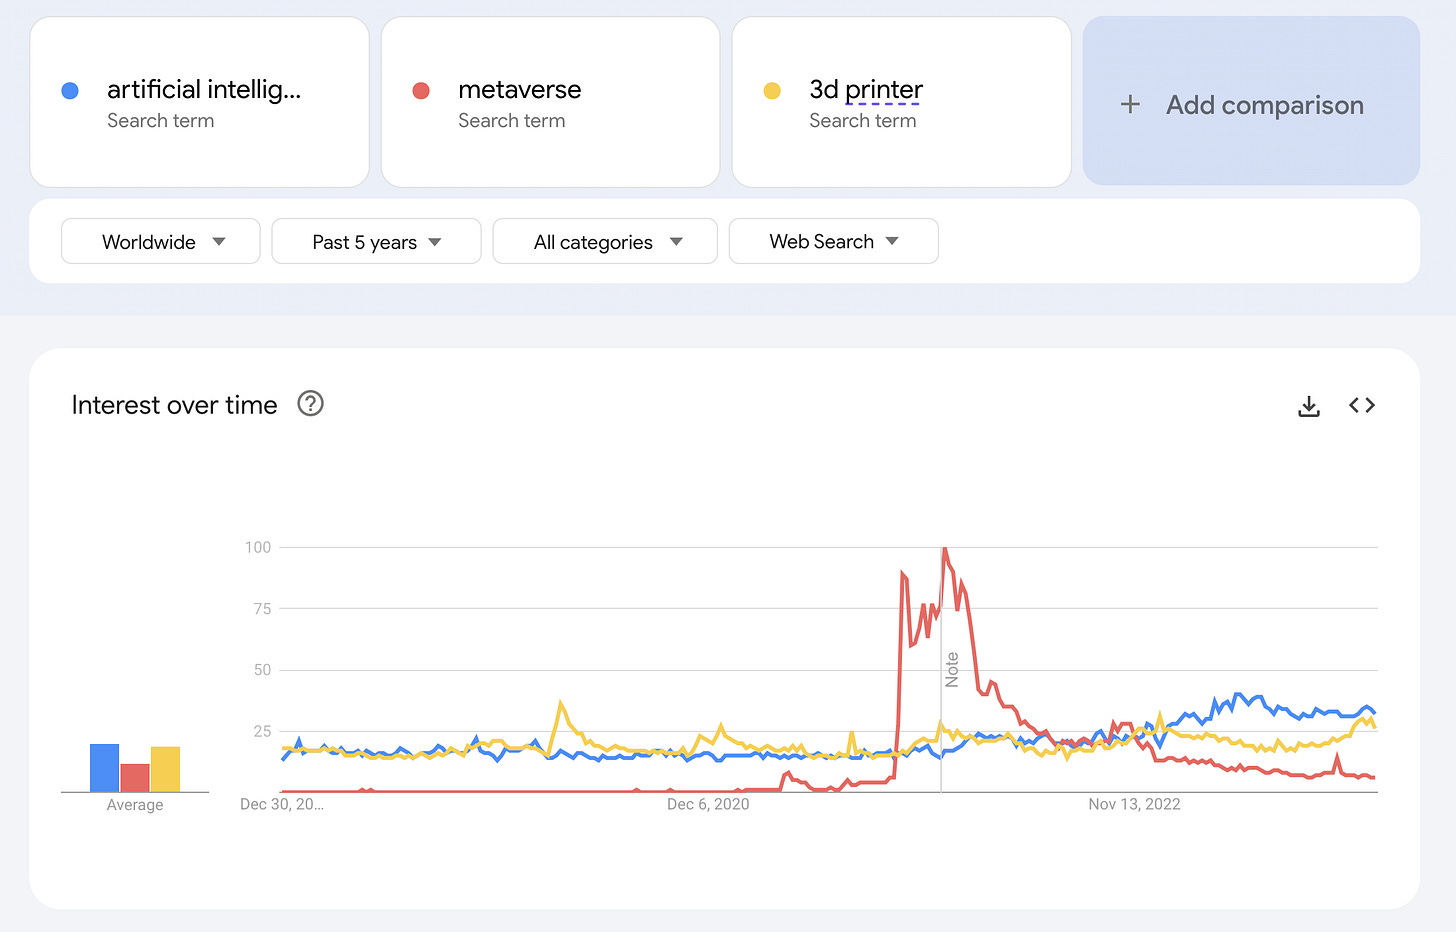
Task: Edit the 3d printer search term
Action: [x=866, y=90]
